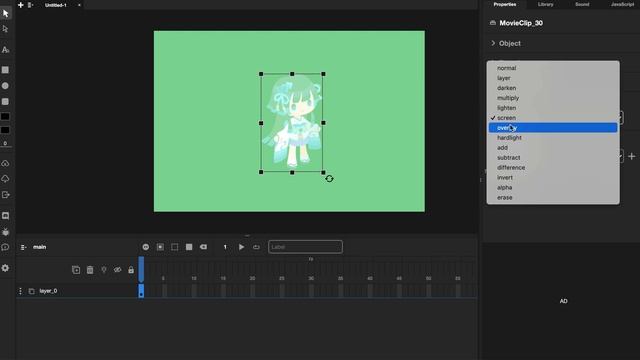This screenshot has width=640, height=360.
Task: Open the fill color swatch
Action: 5,117
